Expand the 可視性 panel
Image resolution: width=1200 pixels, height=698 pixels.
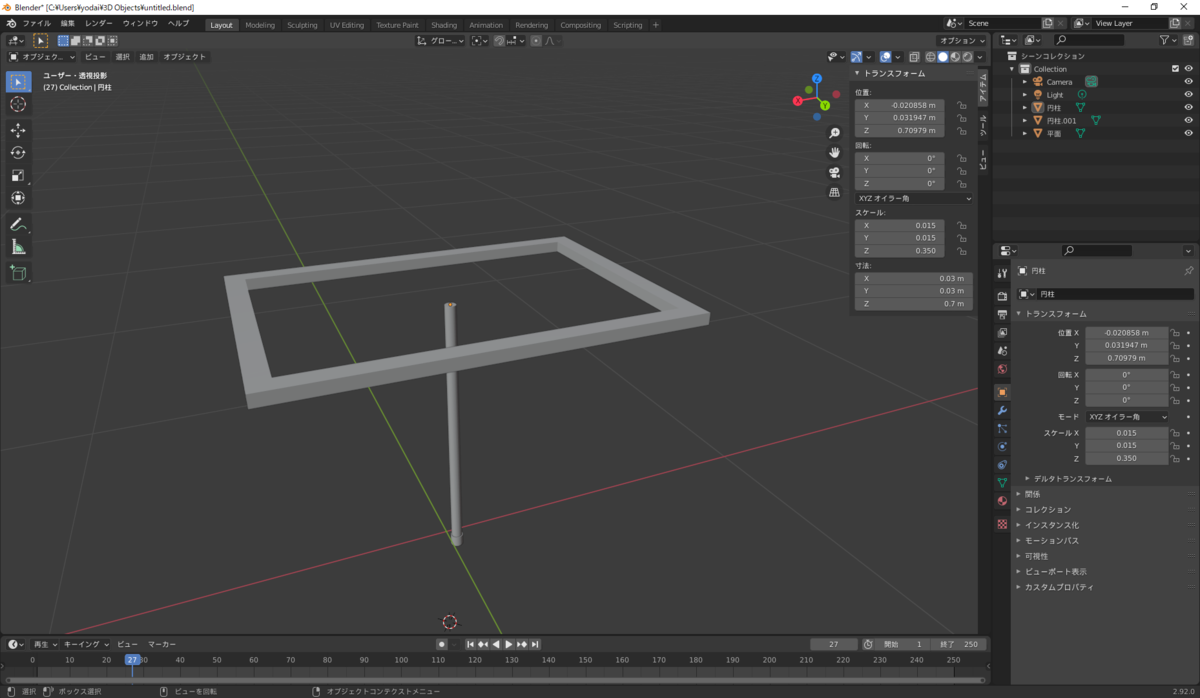tap(1036, 556)
